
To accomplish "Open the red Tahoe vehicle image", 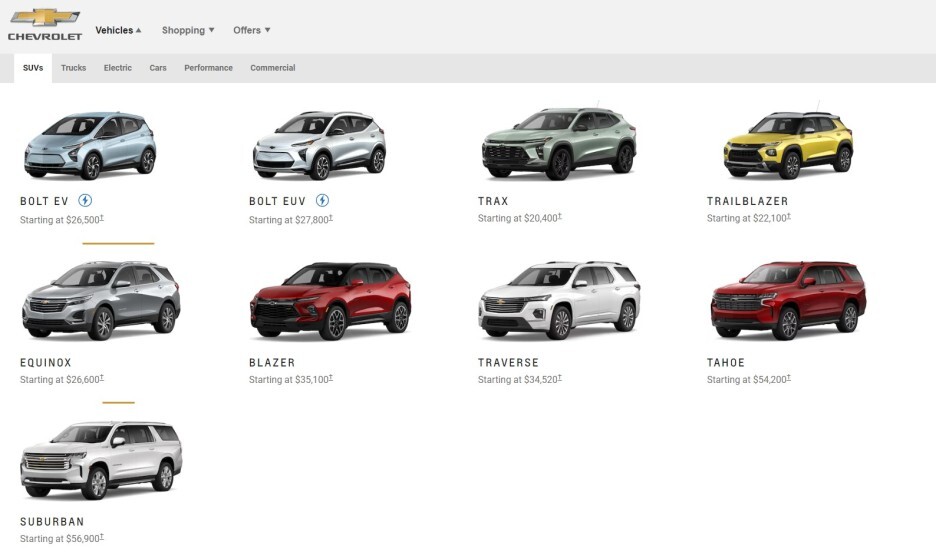I will click(789, 300).
